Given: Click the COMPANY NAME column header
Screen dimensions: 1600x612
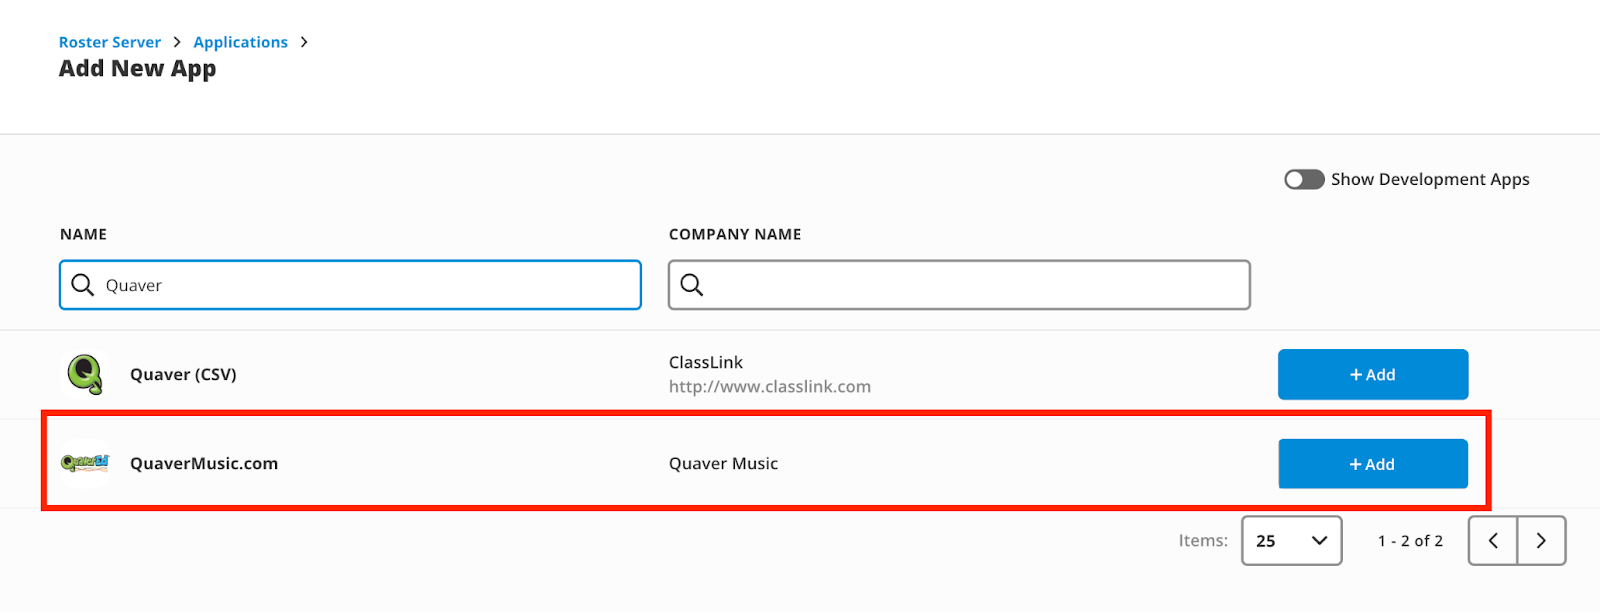Looking at the screenshot, I should (735, 234).
